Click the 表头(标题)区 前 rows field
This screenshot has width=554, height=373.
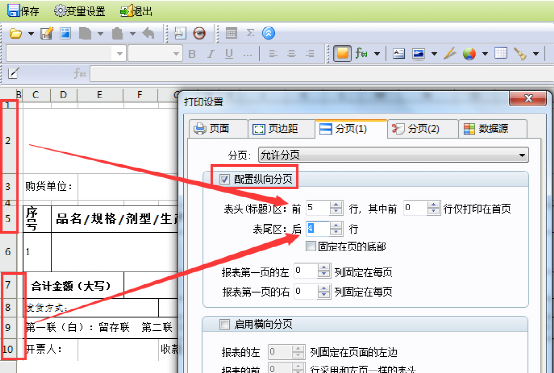318,208
